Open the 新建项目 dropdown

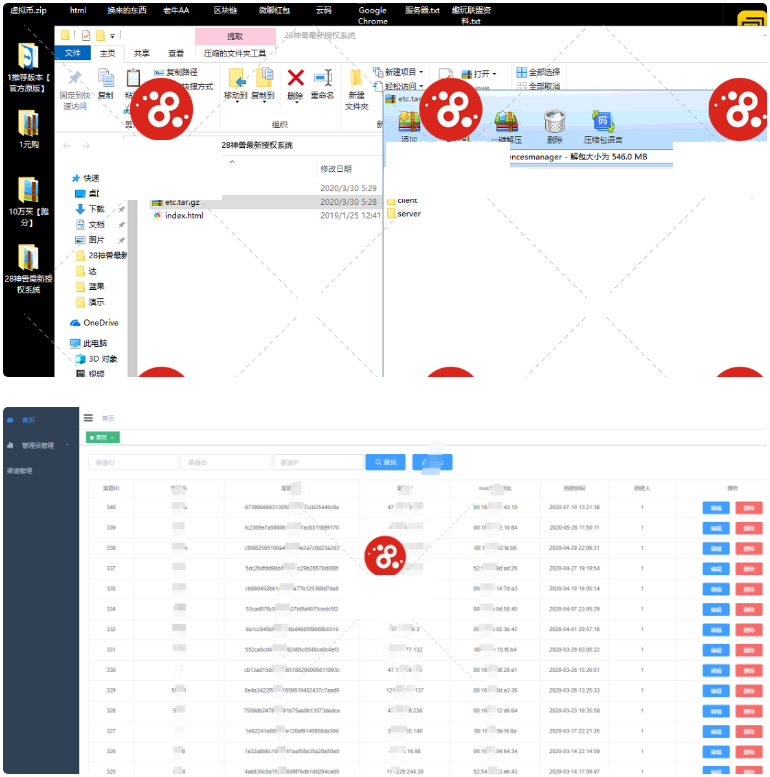399,72
